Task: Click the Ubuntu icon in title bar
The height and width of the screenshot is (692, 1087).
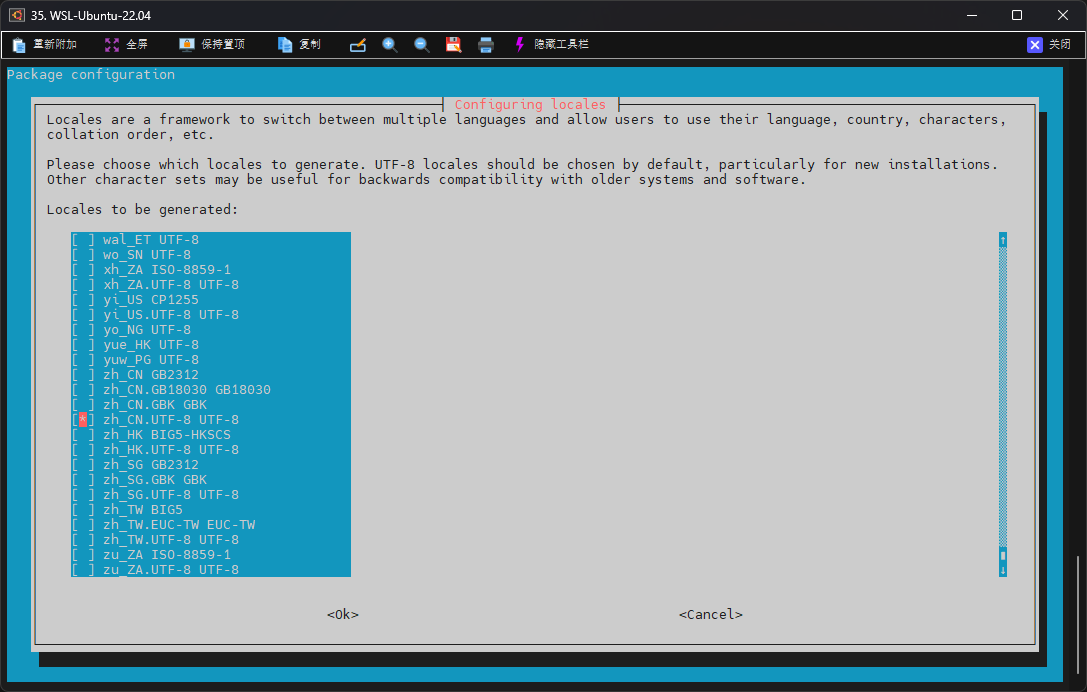Action: (17, 15)
